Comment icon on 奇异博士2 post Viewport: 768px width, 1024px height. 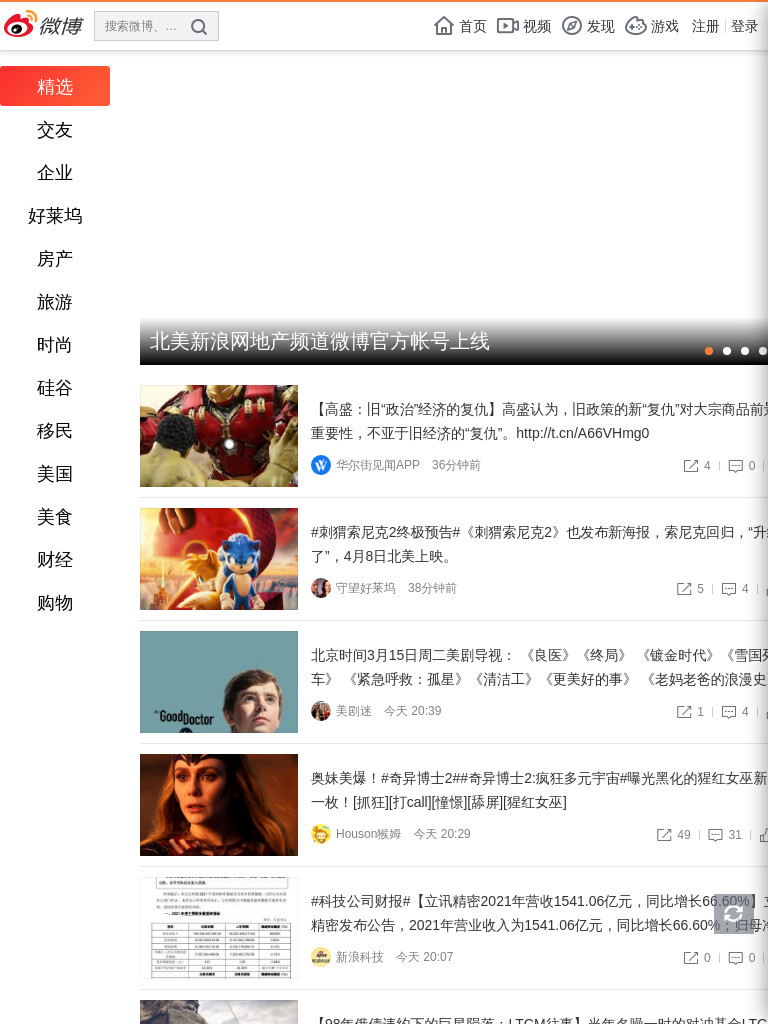716,835
